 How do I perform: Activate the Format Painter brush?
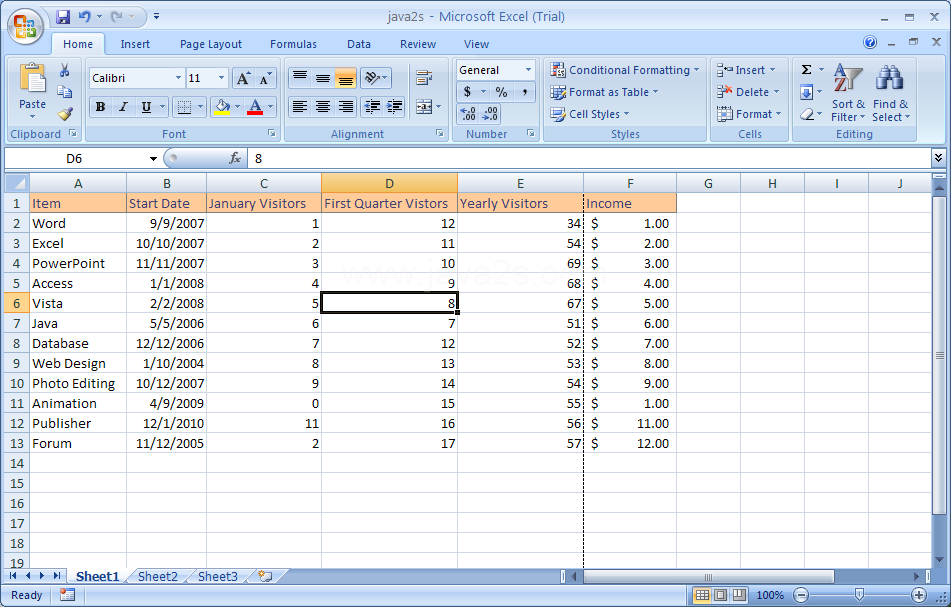point(64,113)
